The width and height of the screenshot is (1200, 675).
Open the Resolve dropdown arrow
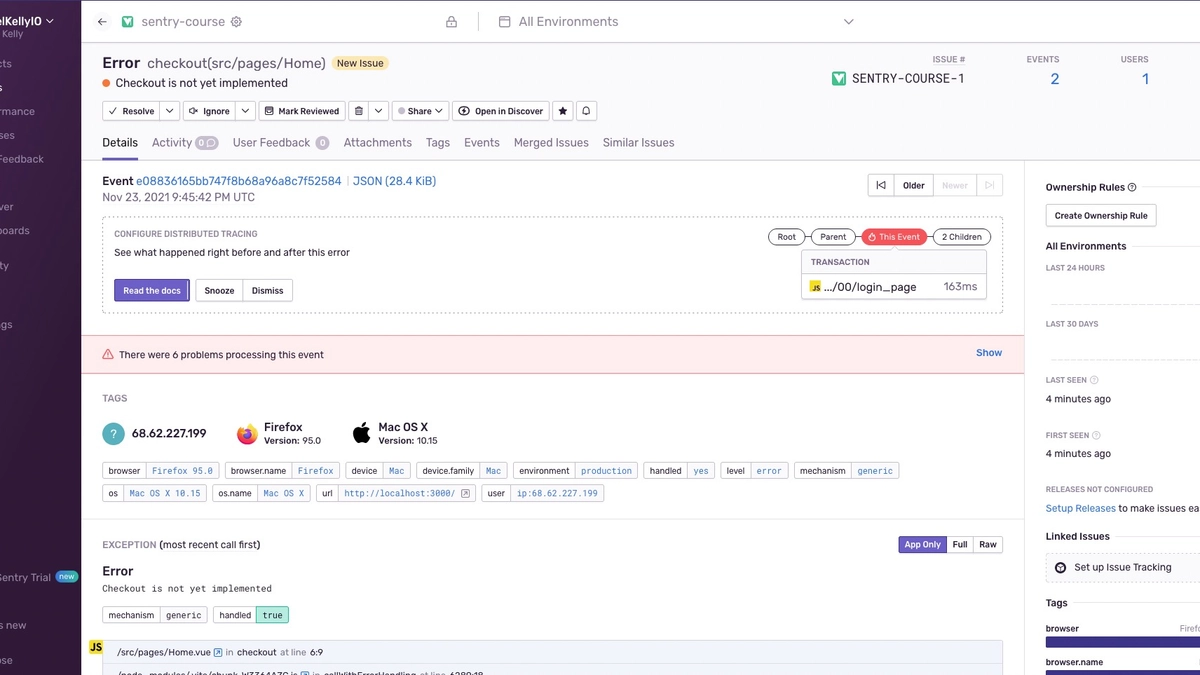170,110
